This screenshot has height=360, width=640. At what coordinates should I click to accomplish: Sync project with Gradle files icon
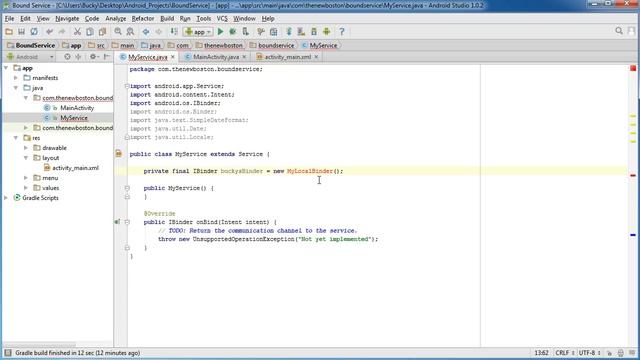click(289, 31)
